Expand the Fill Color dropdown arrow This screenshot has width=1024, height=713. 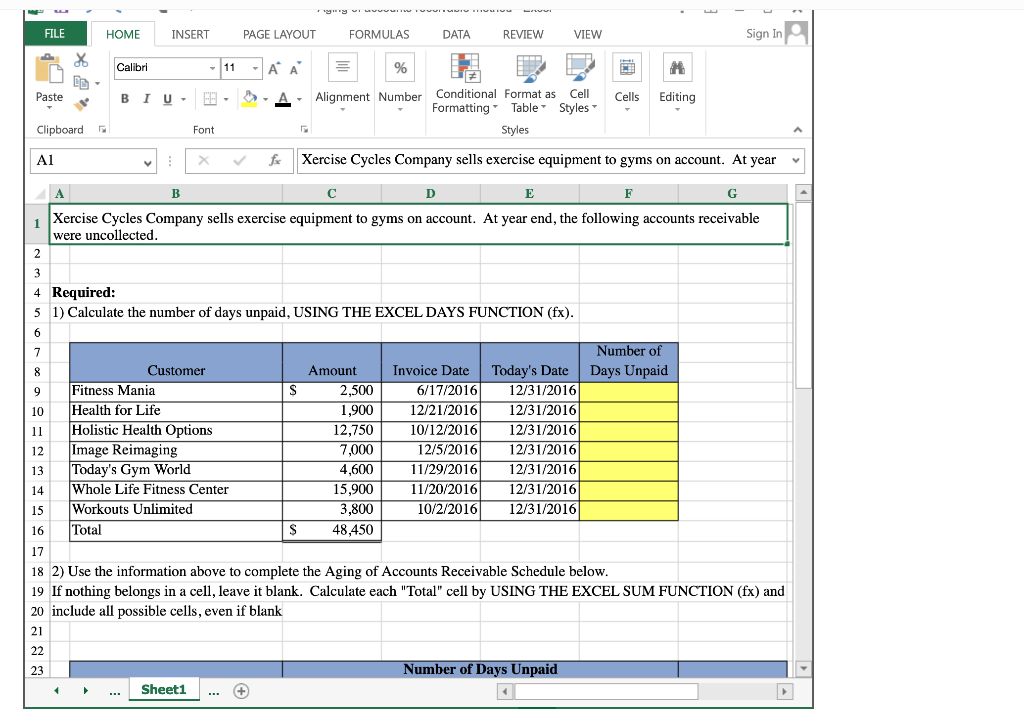[266, 99]
